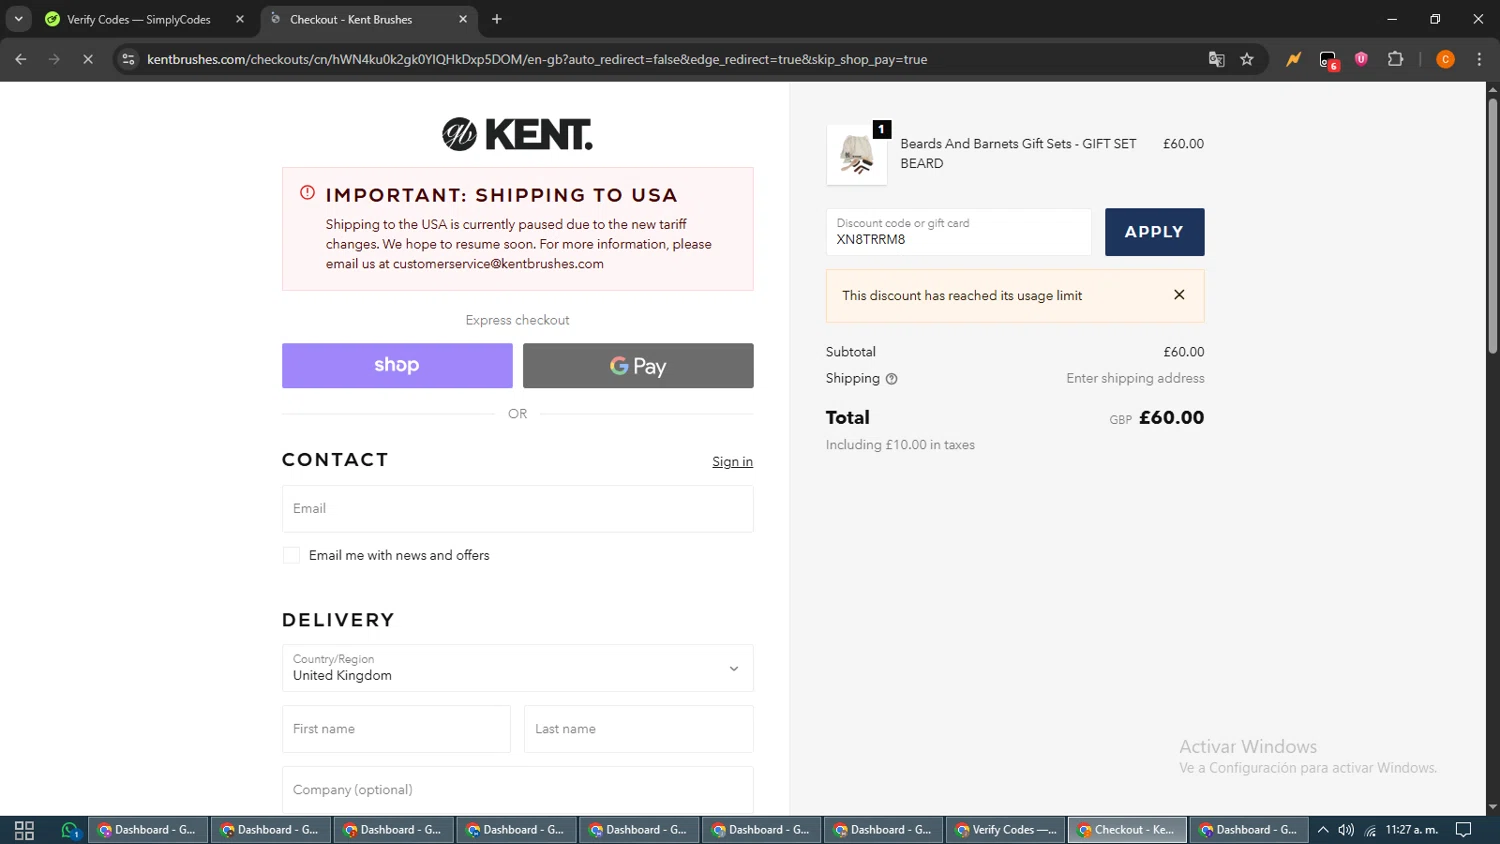Expand the Country/Region dropdown

pos(518,668)
